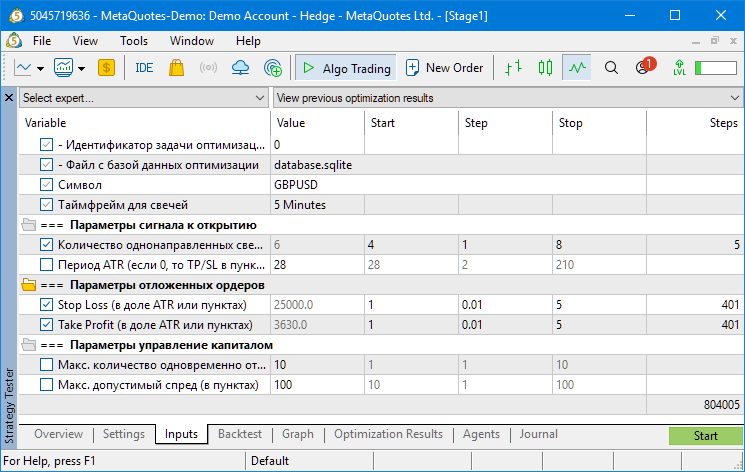Switch to candlestick chart icon
The height and width of the screenshot is (472, 745).
pyautogui.click(x=545, y=68)
